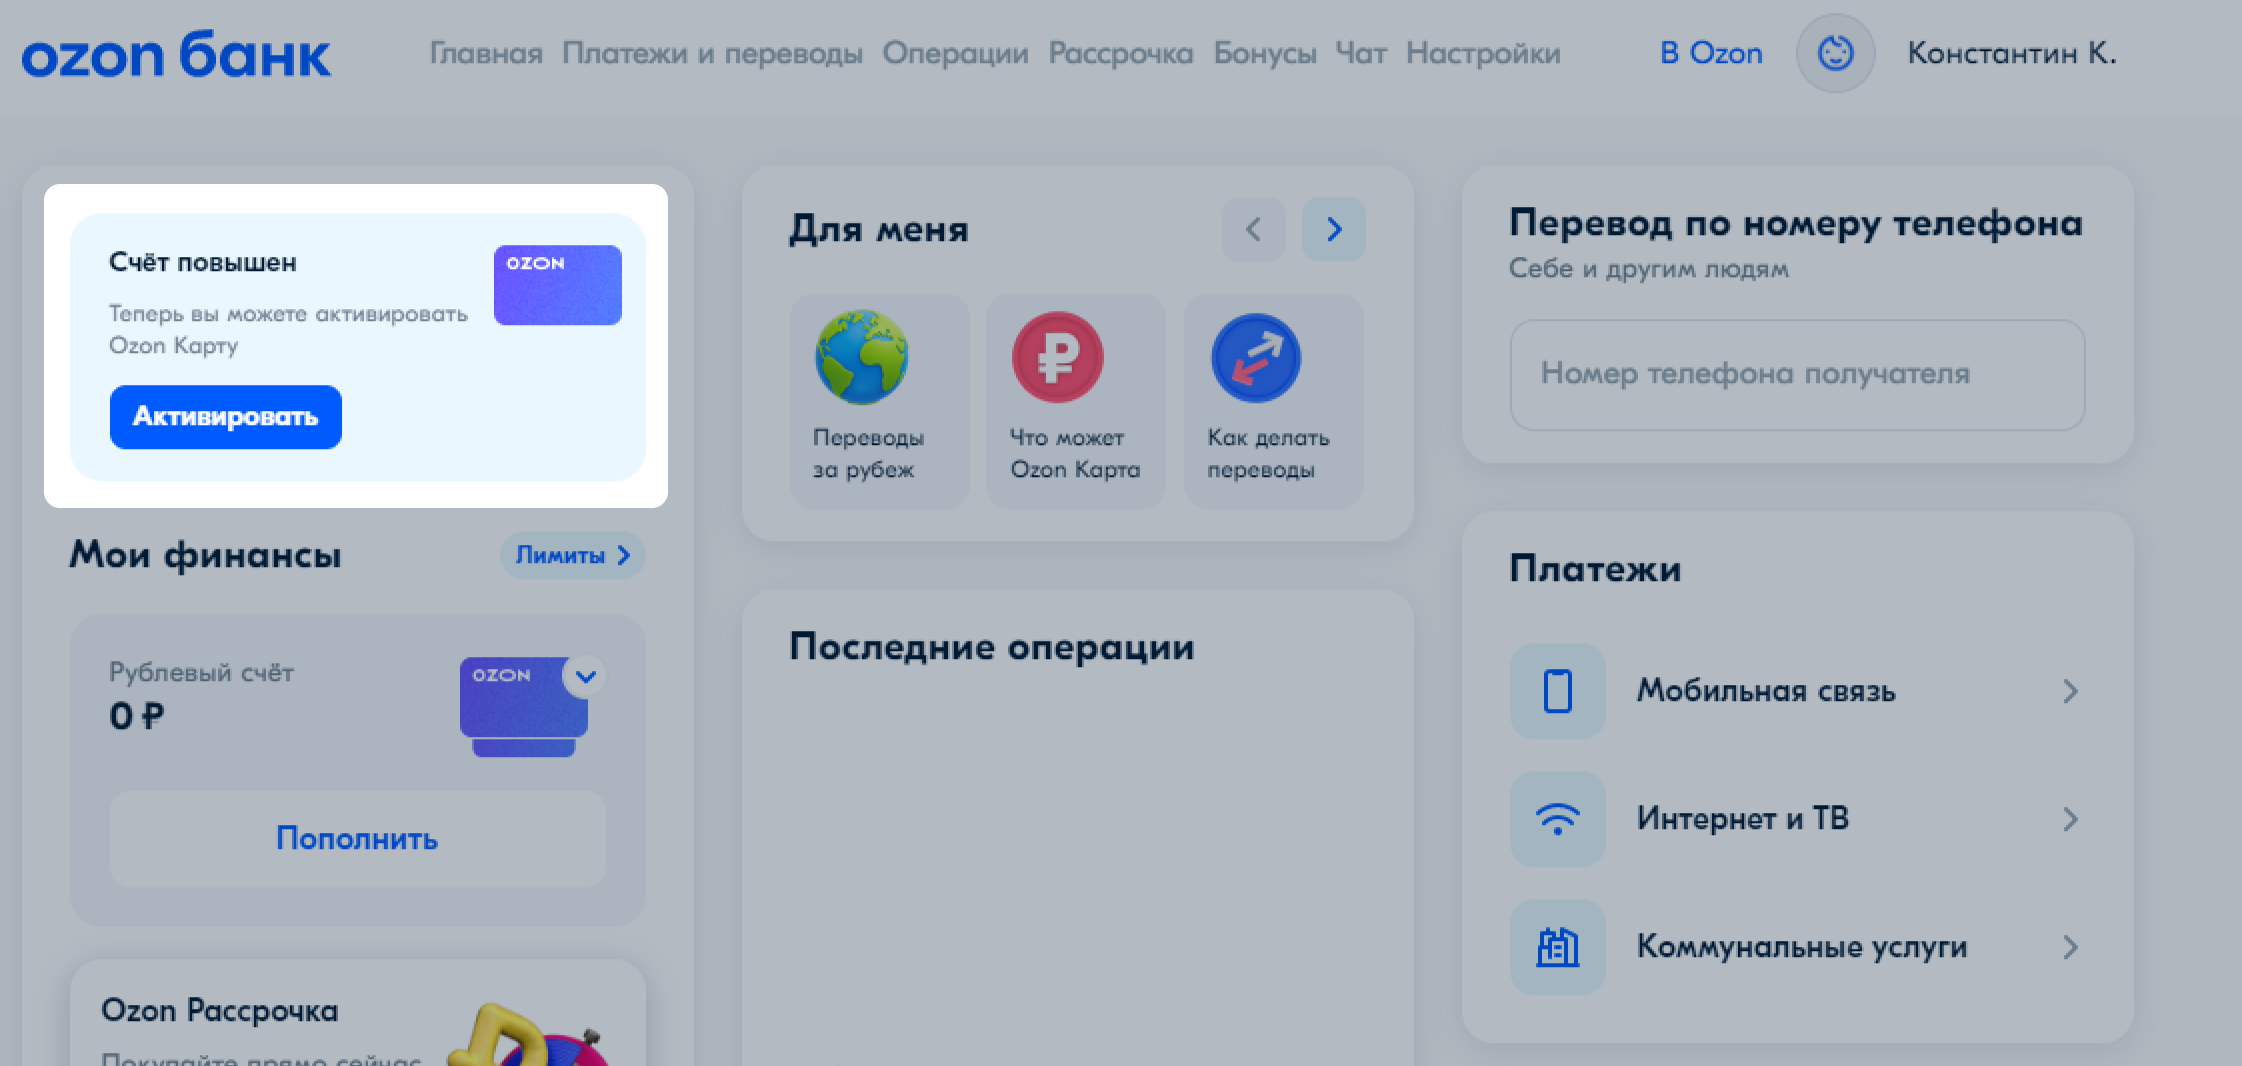Open the Бонусы menu item

[1264, 53]
